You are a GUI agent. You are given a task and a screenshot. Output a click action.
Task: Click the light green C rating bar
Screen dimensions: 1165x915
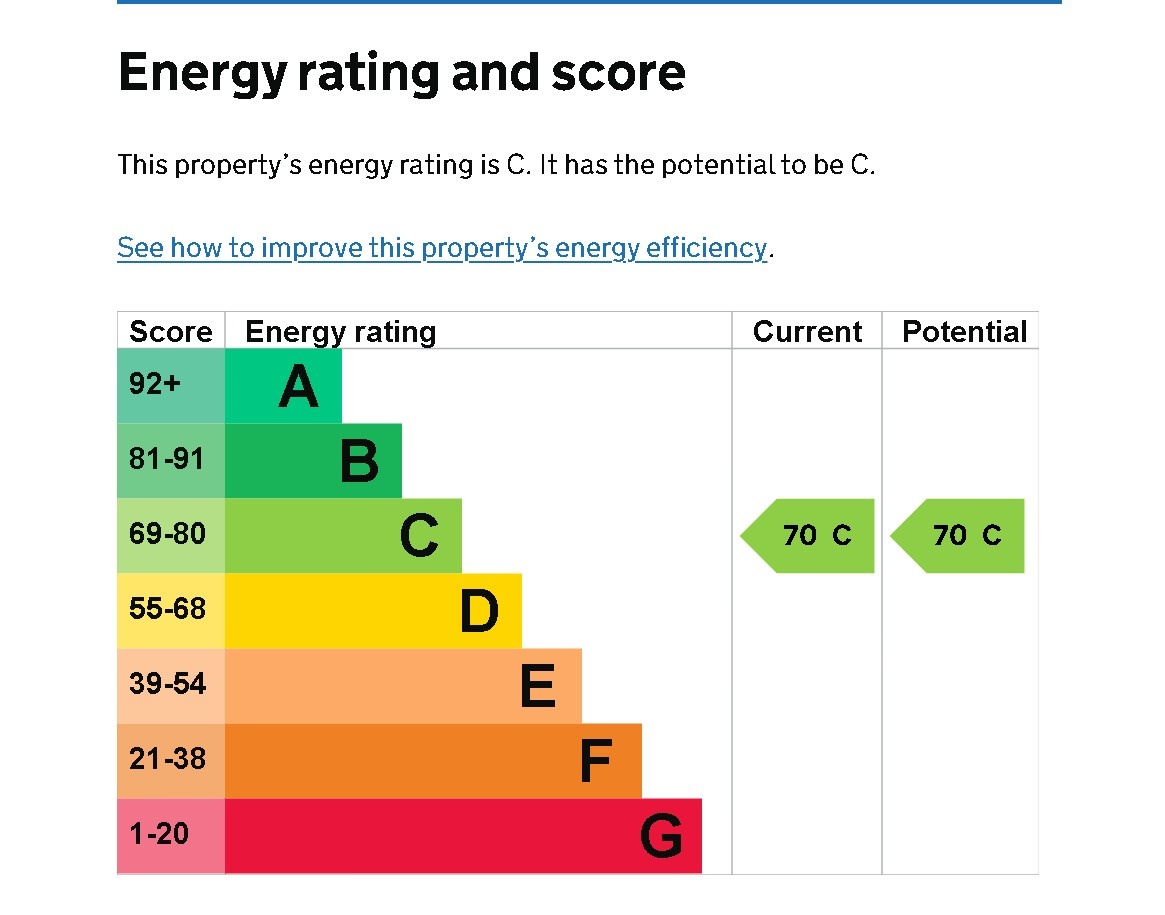click(x=343, y=536)
